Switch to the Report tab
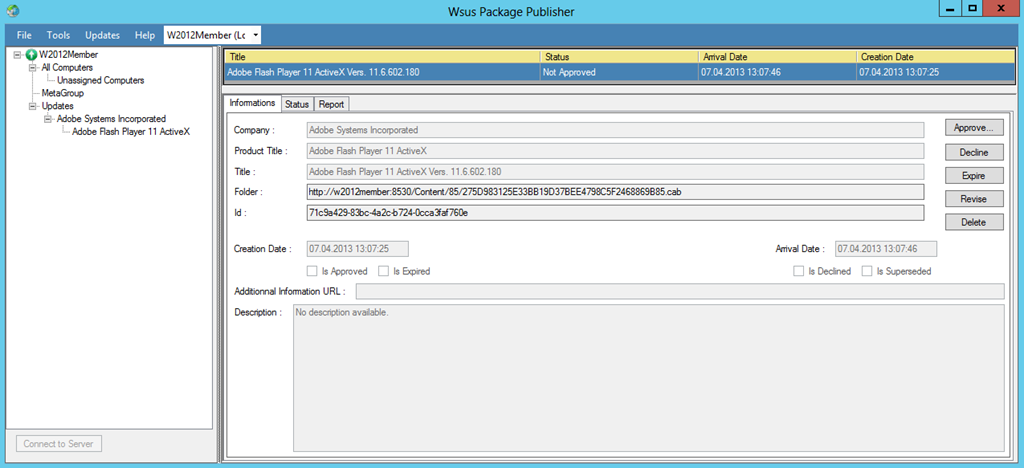The height and width of the screenshot is (468, 1024). tap(332, 104)
